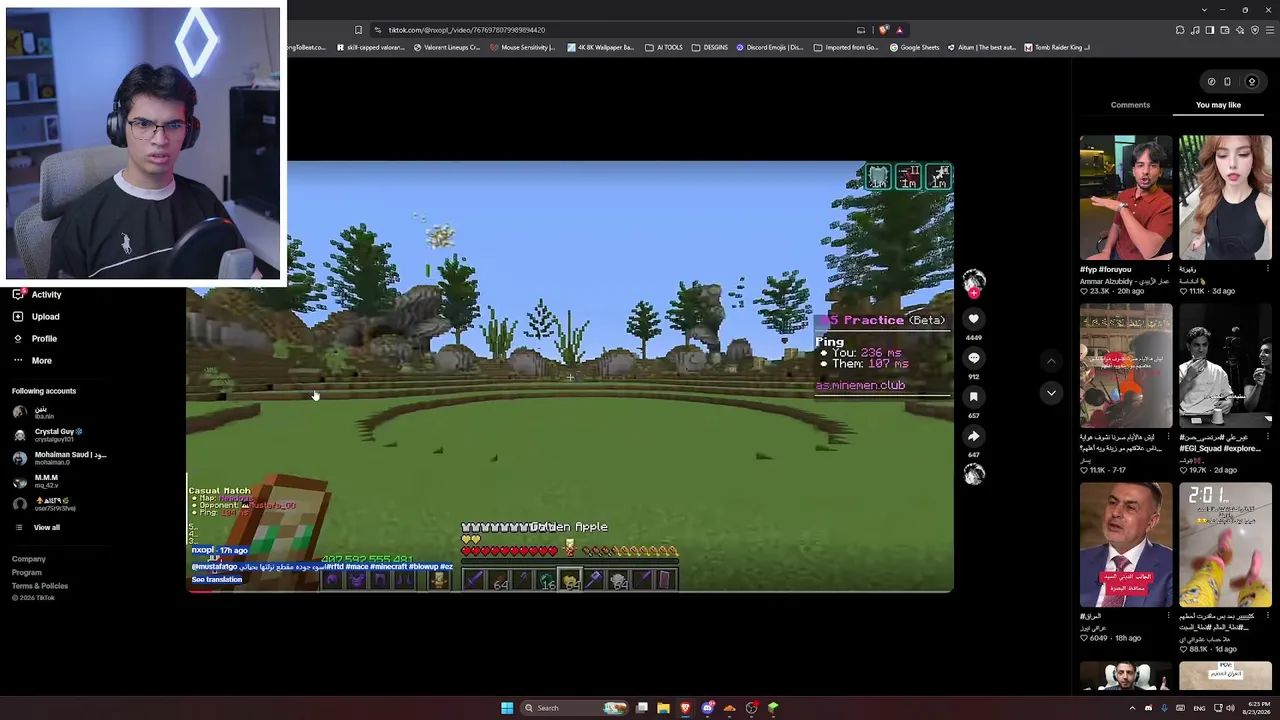Expand following list with View all
This screenshot has width=1280, height=720.
[37, 528]
